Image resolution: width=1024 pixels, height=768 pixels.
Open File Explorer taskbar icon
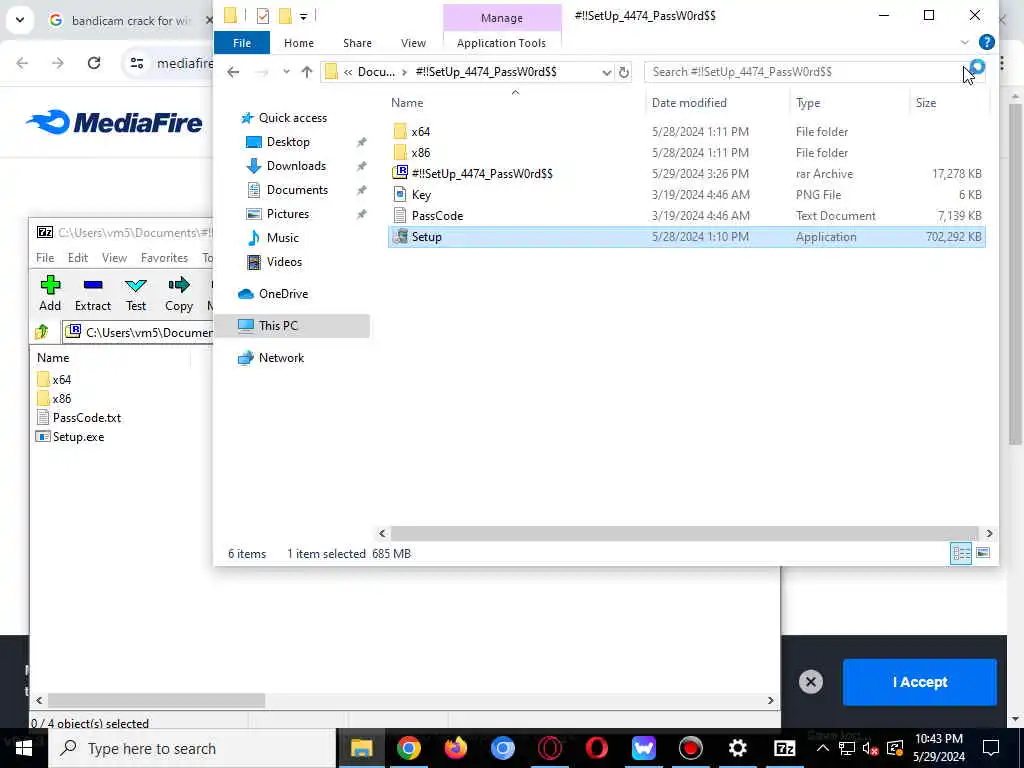pos(361,748)
